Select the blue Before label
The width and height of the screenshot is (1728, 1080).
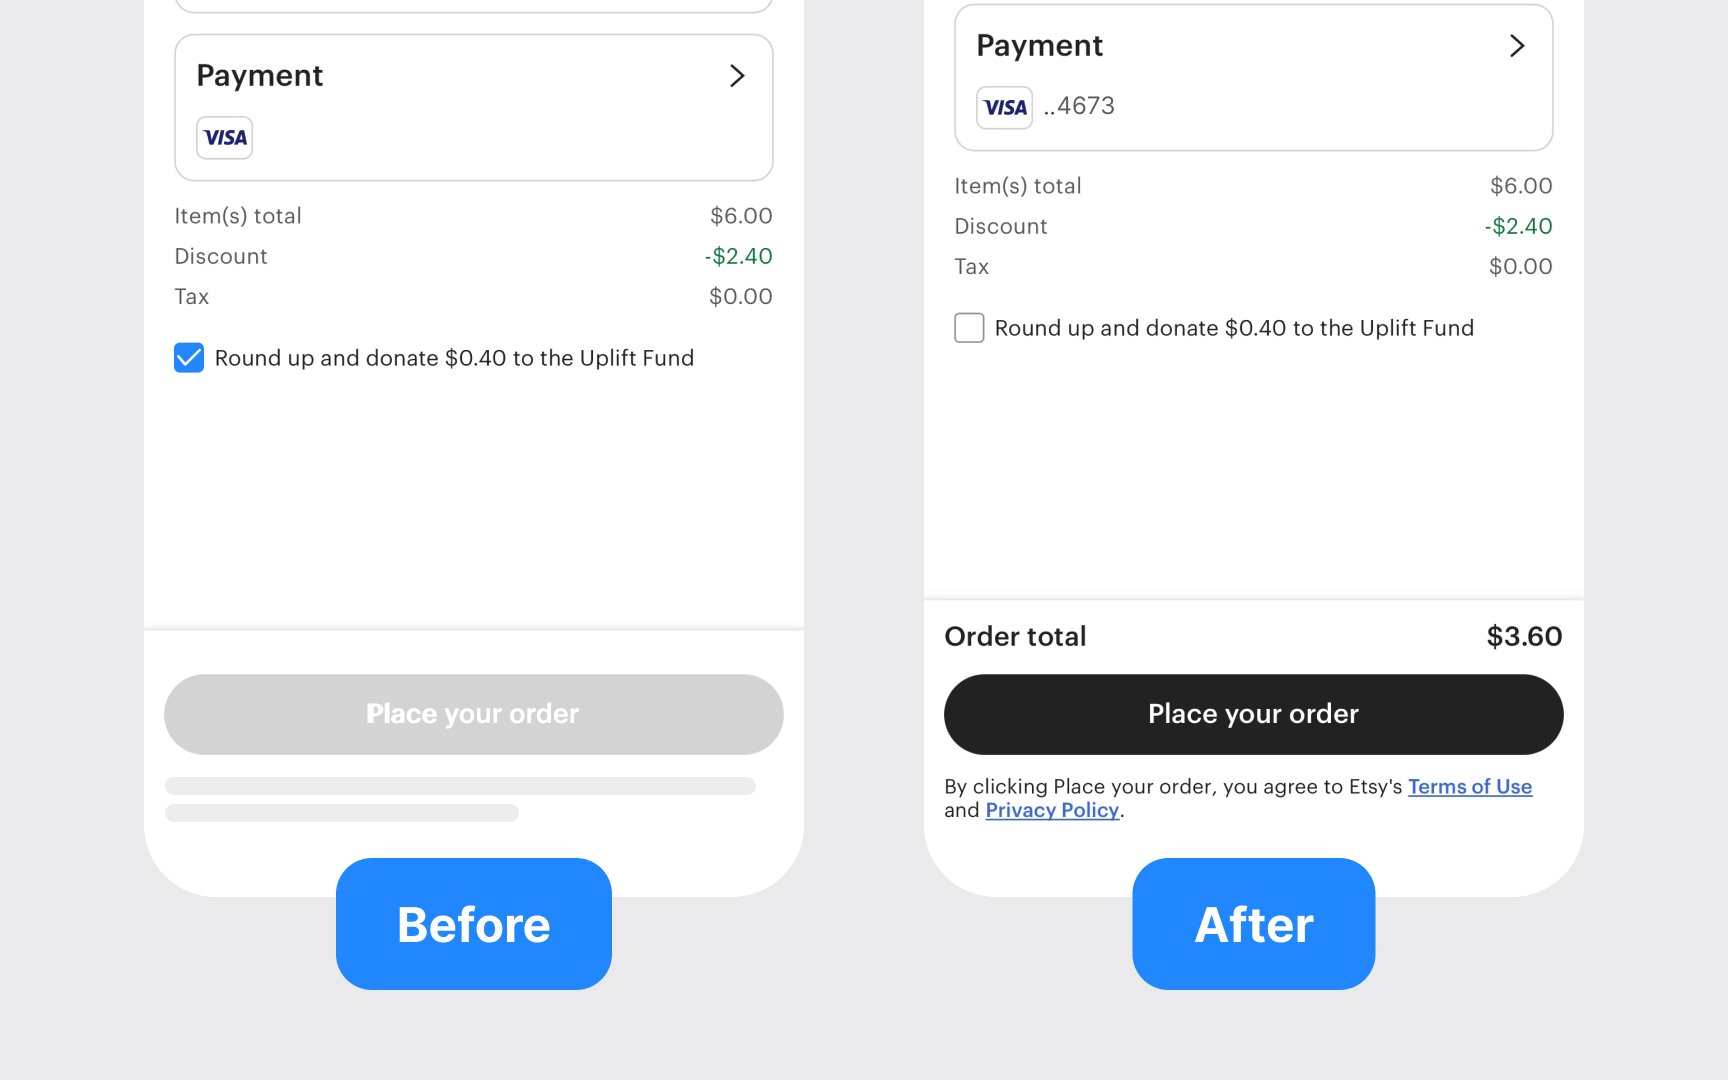tap(474, 924)
